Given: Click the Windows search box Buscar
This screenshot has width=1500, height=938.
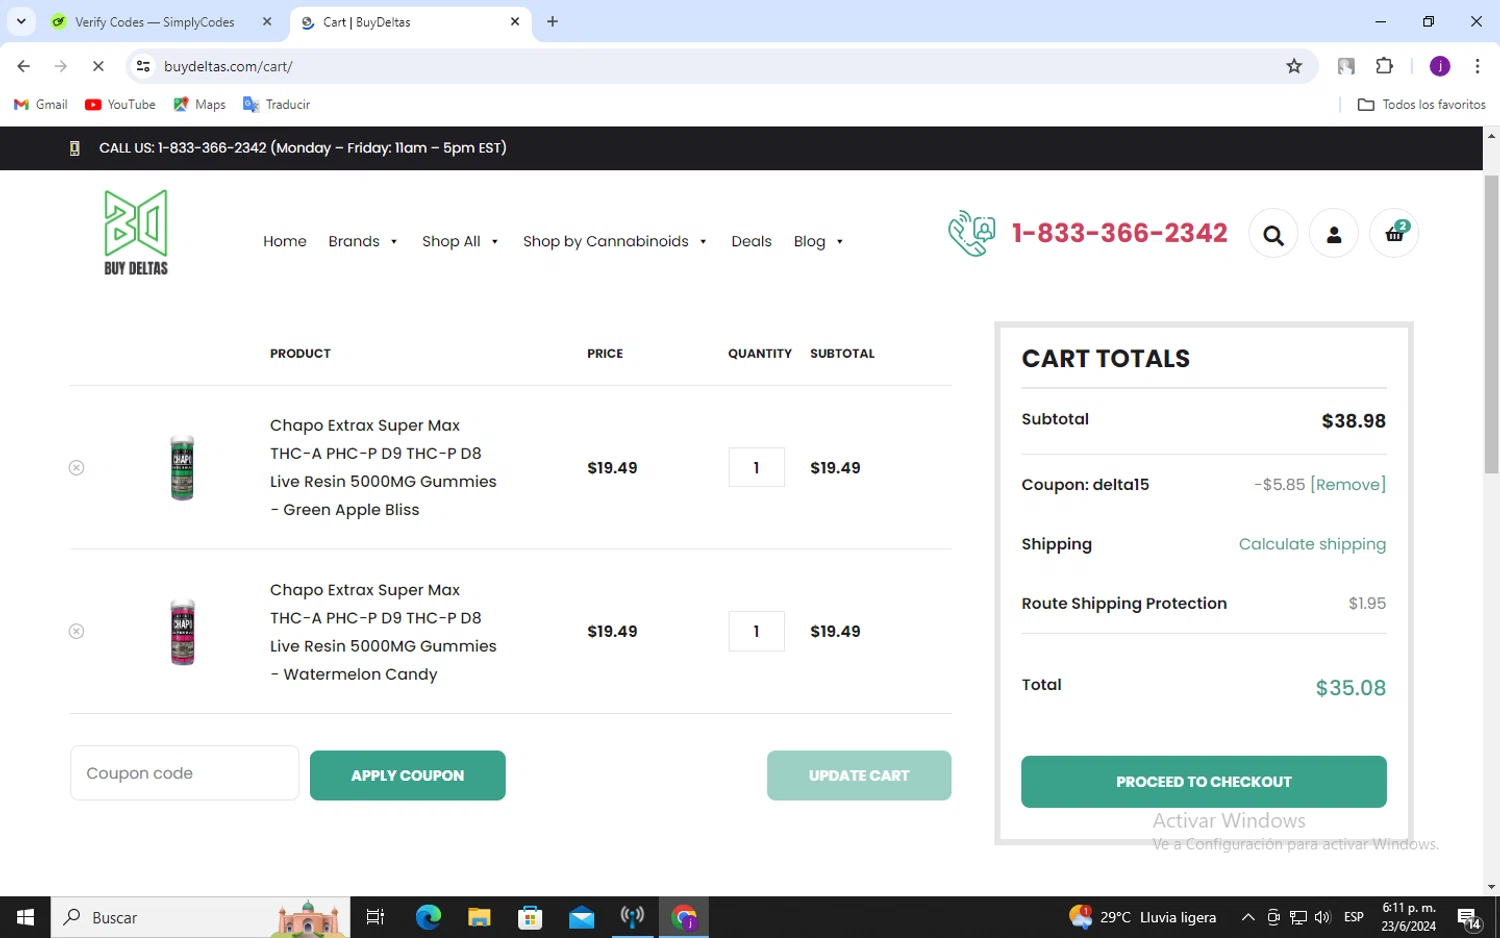Looking at the screenshot, I should (x=200, y=917).
